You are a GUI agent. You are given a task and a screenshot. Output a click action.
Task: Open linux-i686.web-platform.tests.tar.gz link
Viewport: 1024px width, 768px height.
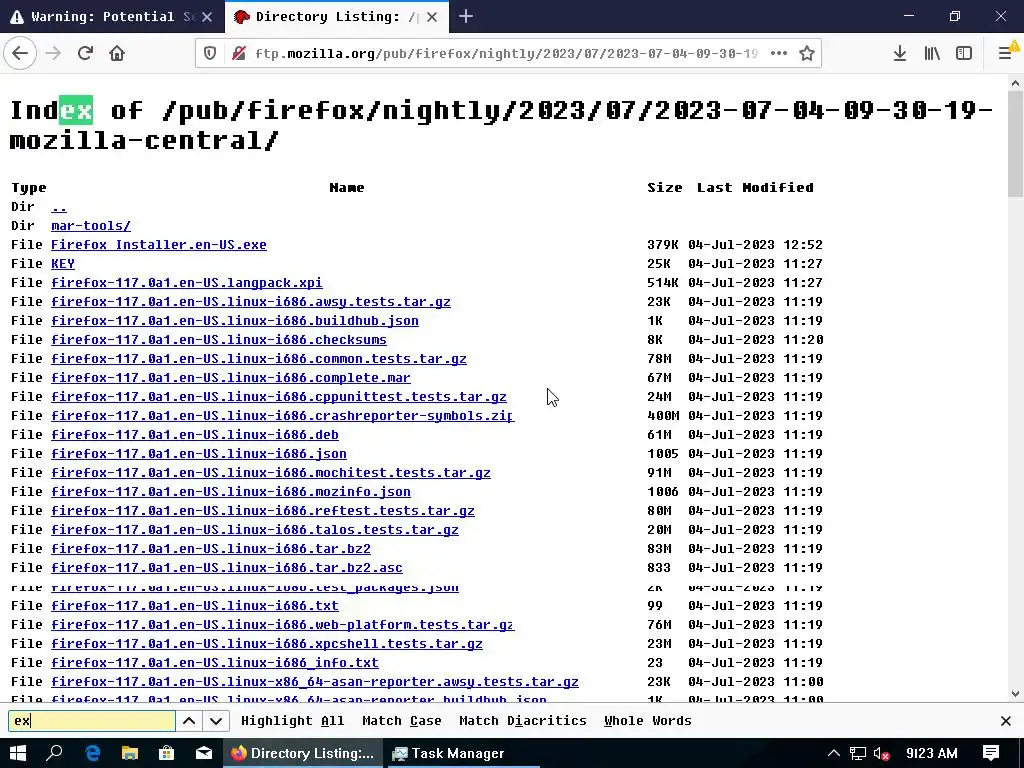[283, 624]
